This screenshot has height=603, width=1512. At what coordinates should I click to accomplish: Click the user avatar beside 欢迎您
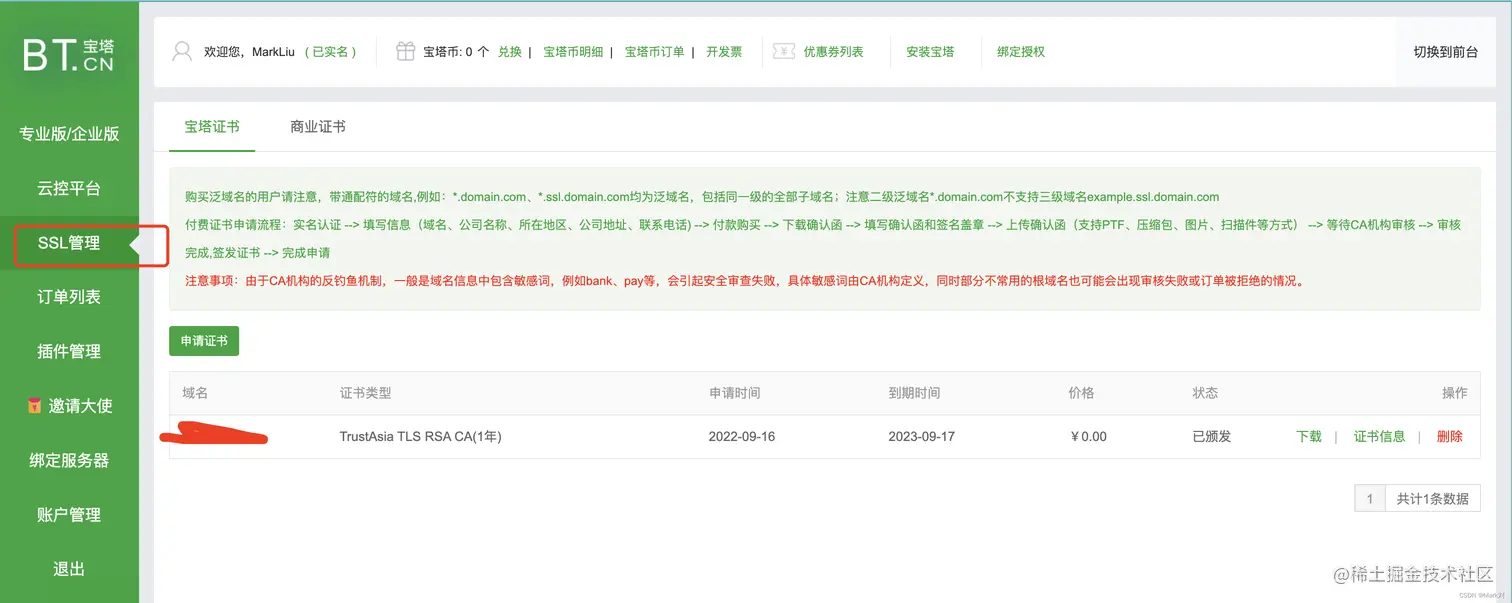pyautogui.click(x=183, y=51)
